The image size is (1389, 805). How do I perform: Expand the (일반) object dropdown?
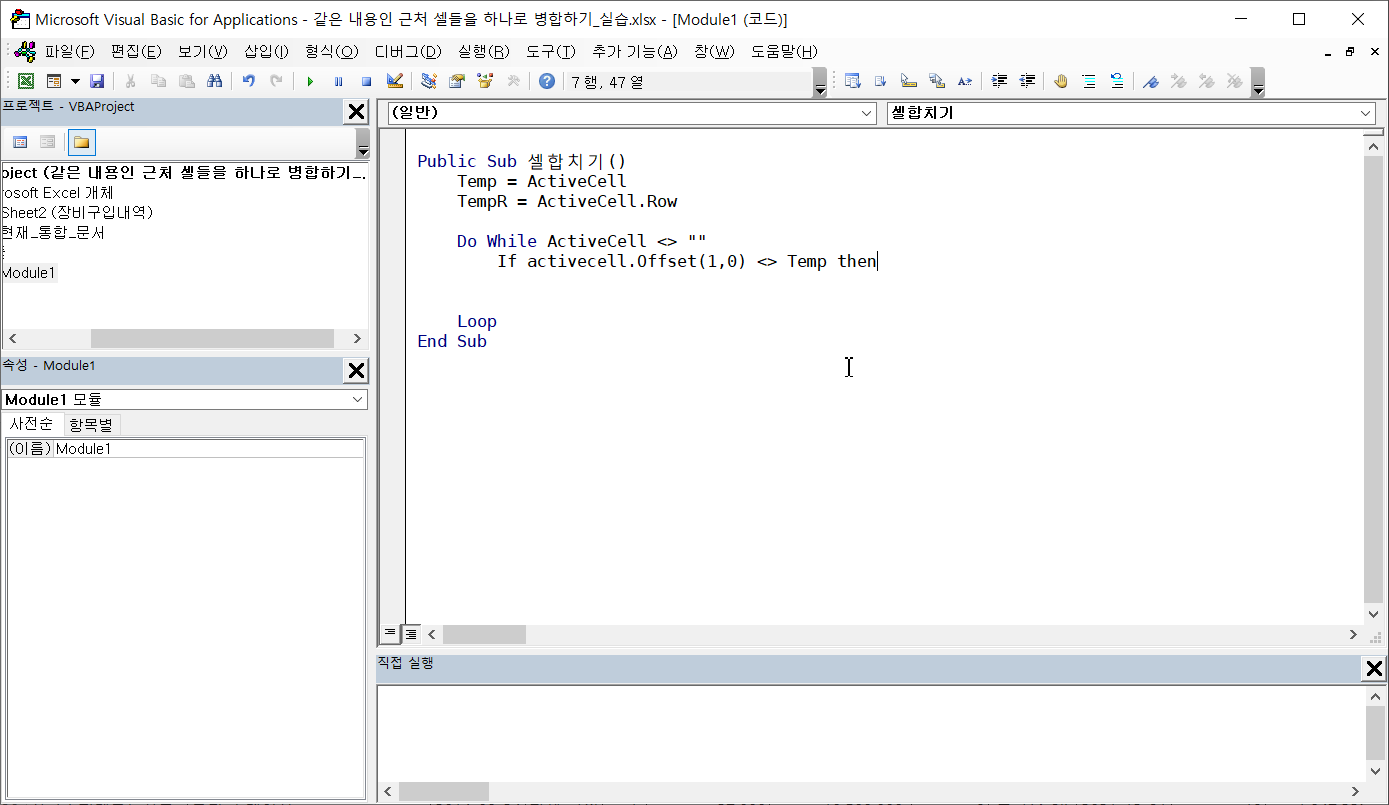(867, 114)
